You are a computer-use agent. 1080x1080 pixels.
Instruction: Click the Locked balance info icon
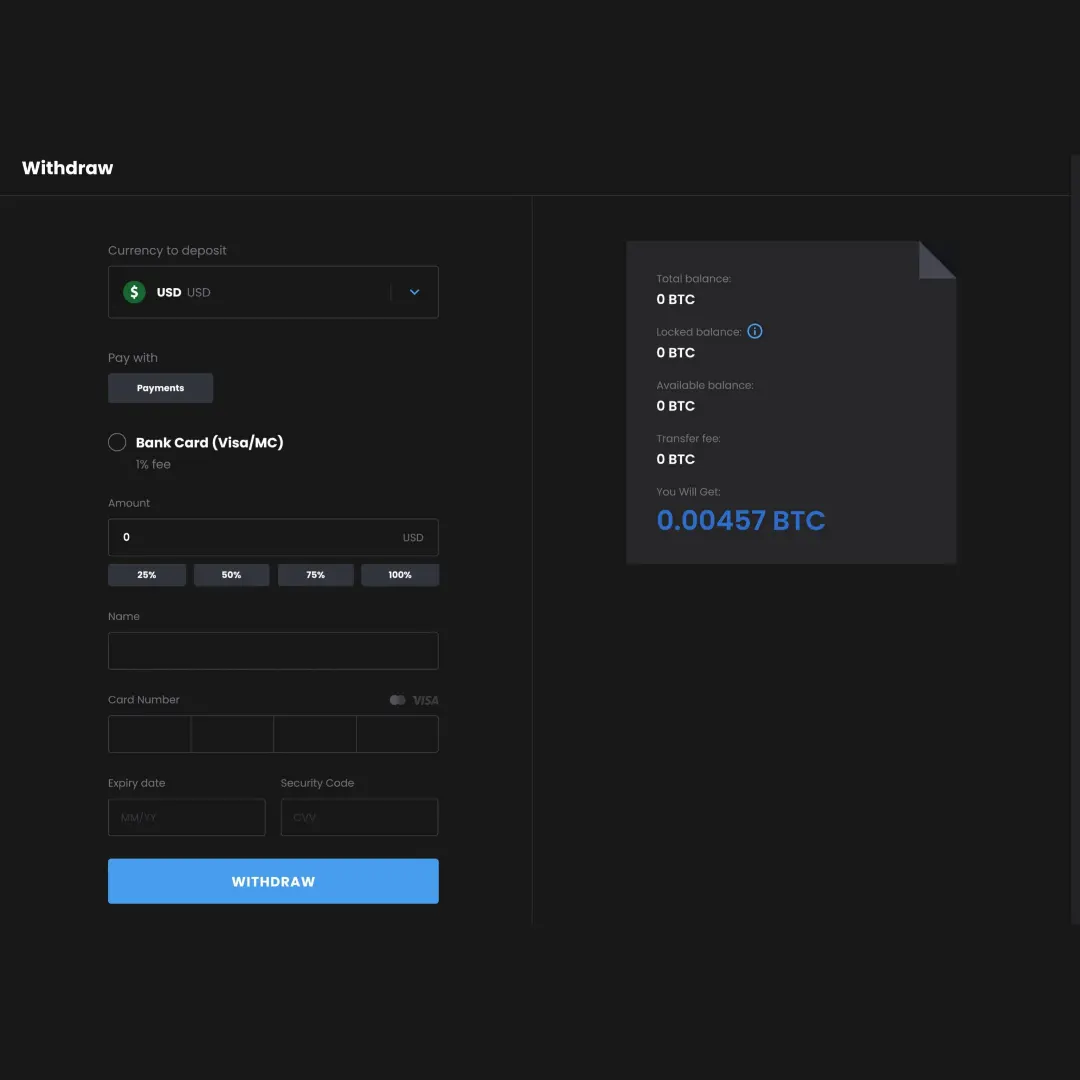(755, 331)
